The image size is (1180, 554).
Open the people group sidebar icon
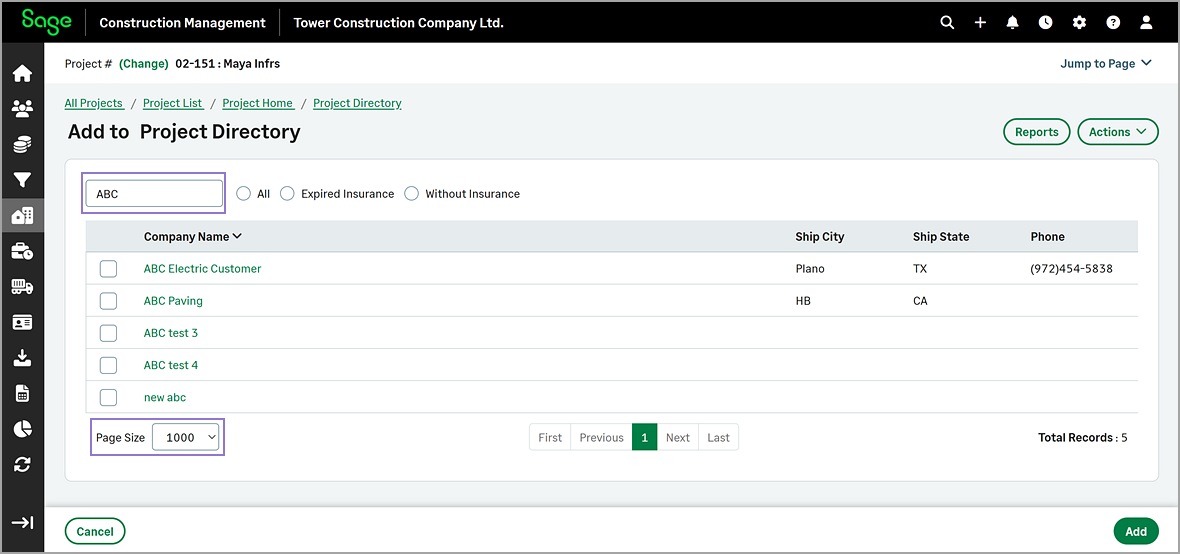tap(23, 109)
